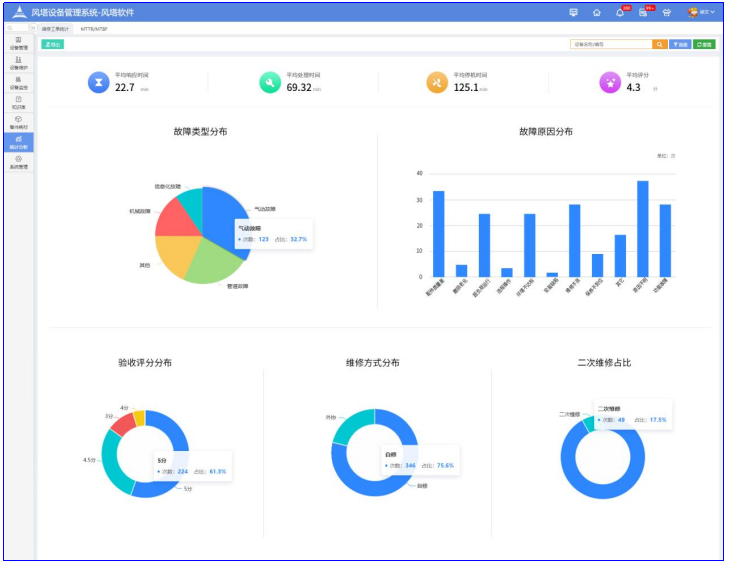
Task: Click the blue 筛选 filter button
Action: tap(680, 45)
